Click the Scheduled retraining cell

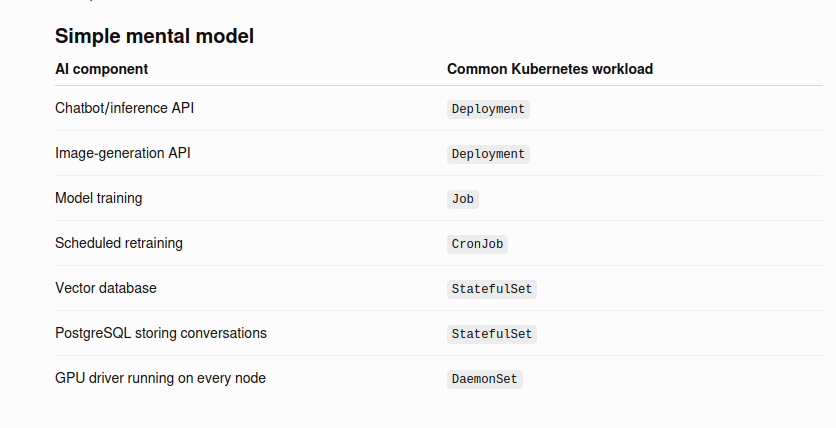tap(119, 243)
